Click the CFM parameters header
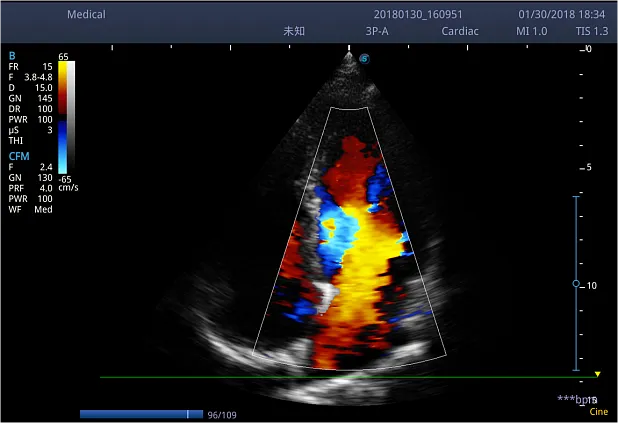 click(x=18, y=156)
